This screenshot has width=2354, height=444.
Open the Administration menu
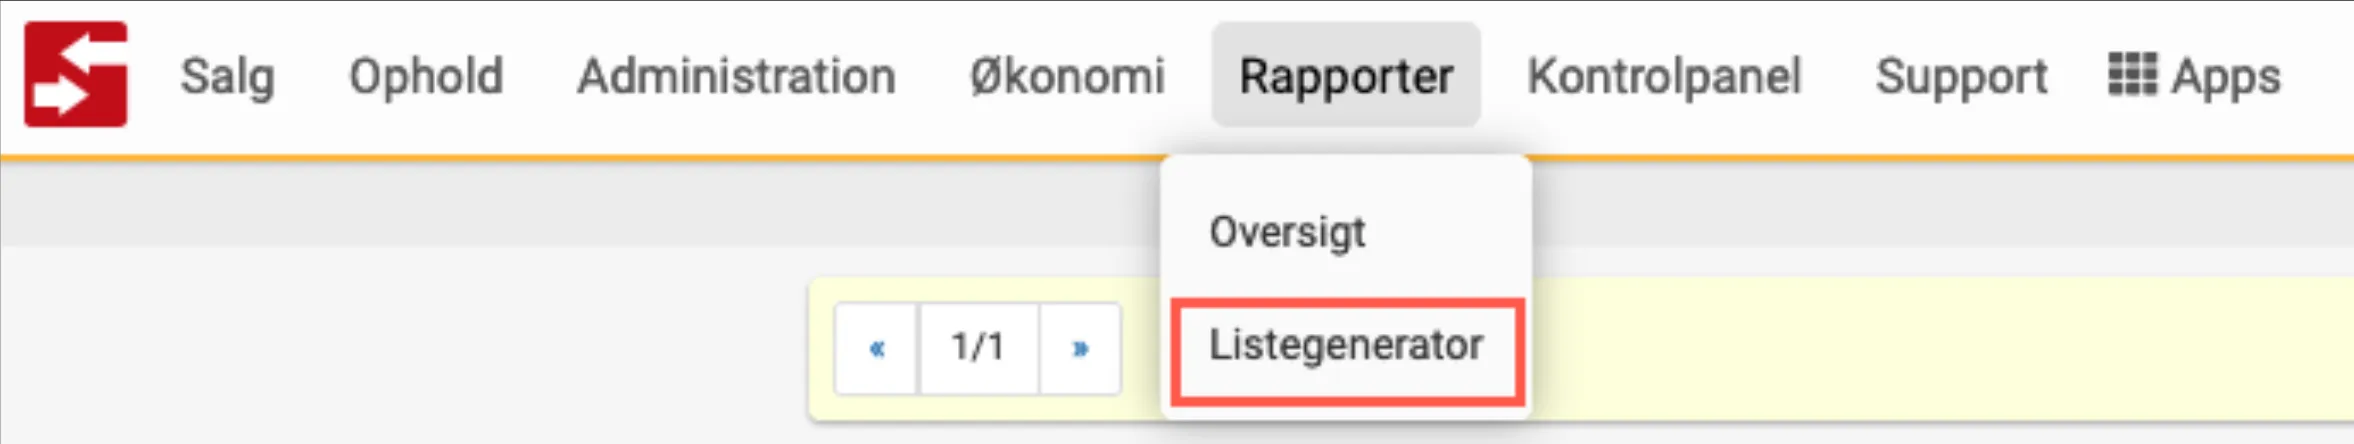tap(736, 76)
